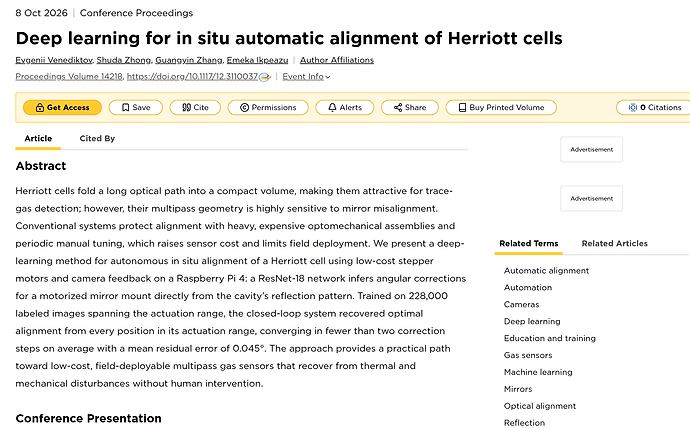
Task: Click the share icon on Share
Action: (x=398, y=107)
